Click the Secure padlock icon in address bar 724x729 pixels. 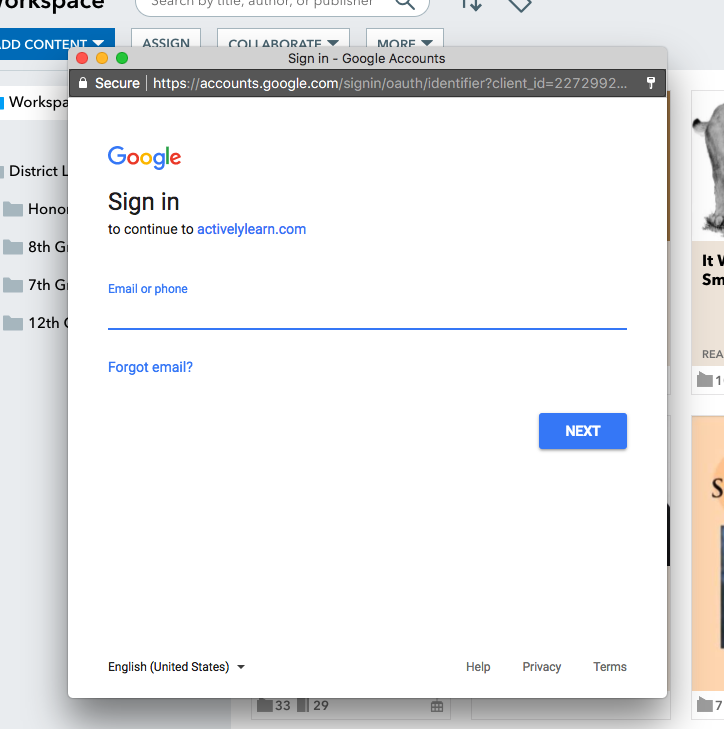click(x=83, y=83)
